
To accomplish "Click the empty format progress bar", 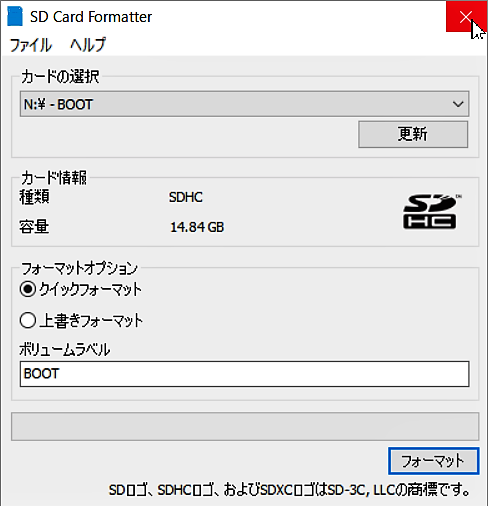I will click(245, 426).
